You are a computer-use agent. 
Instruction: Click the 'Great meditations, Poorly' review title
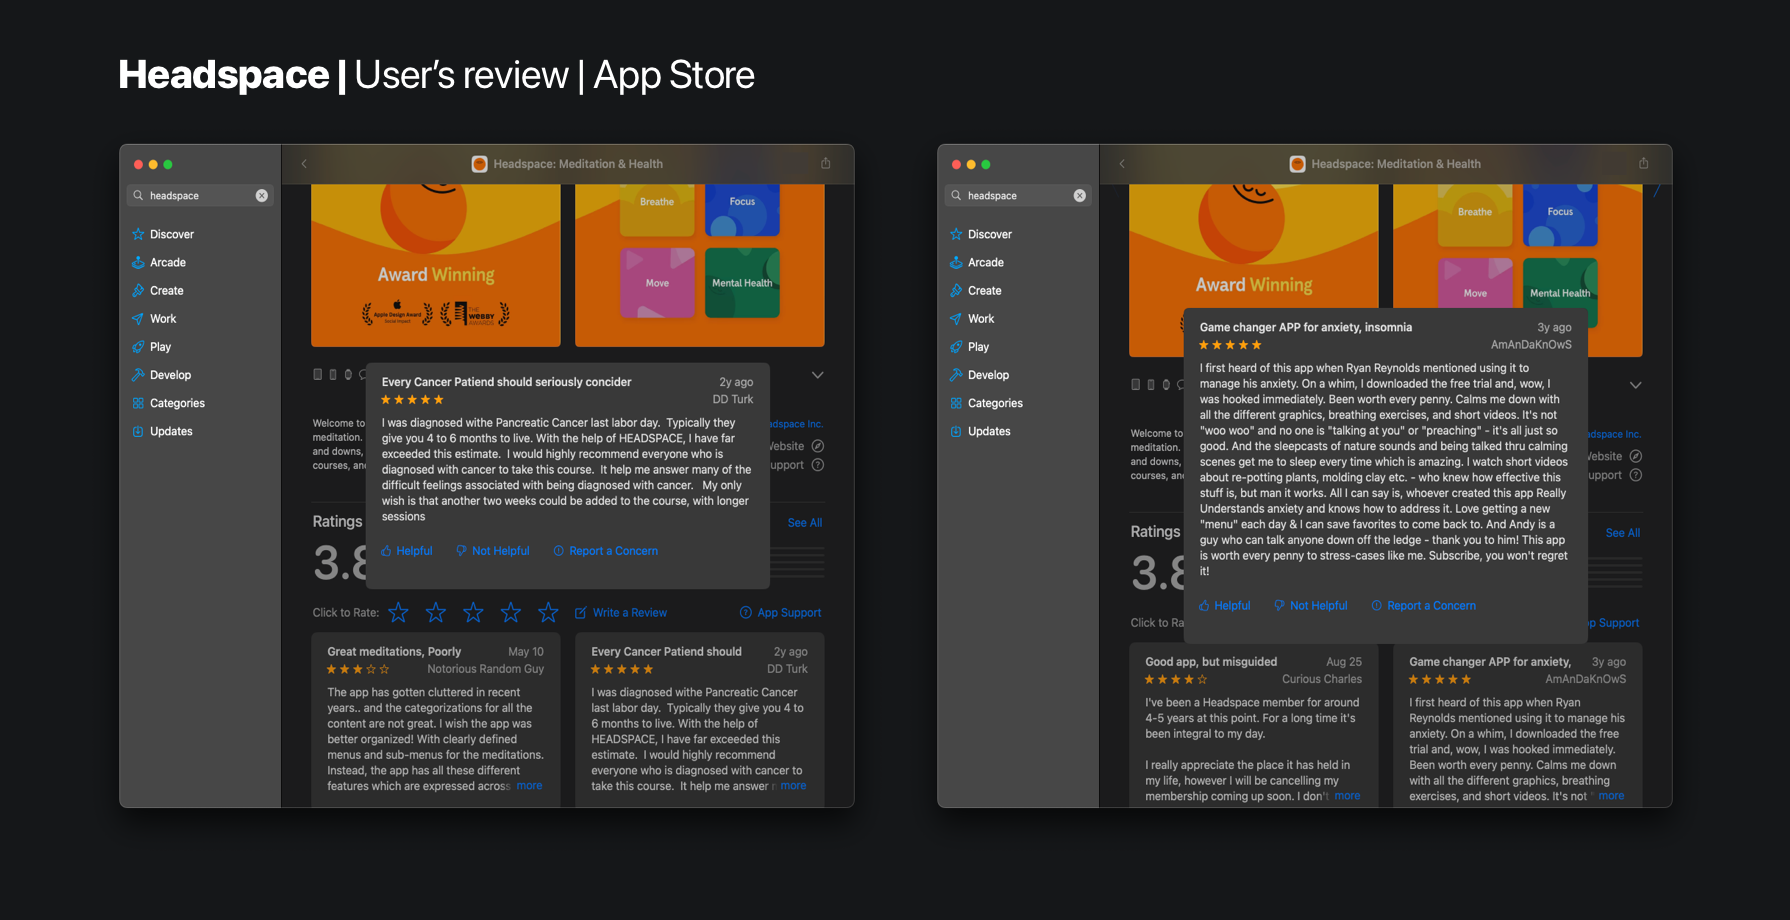(394, 652)
